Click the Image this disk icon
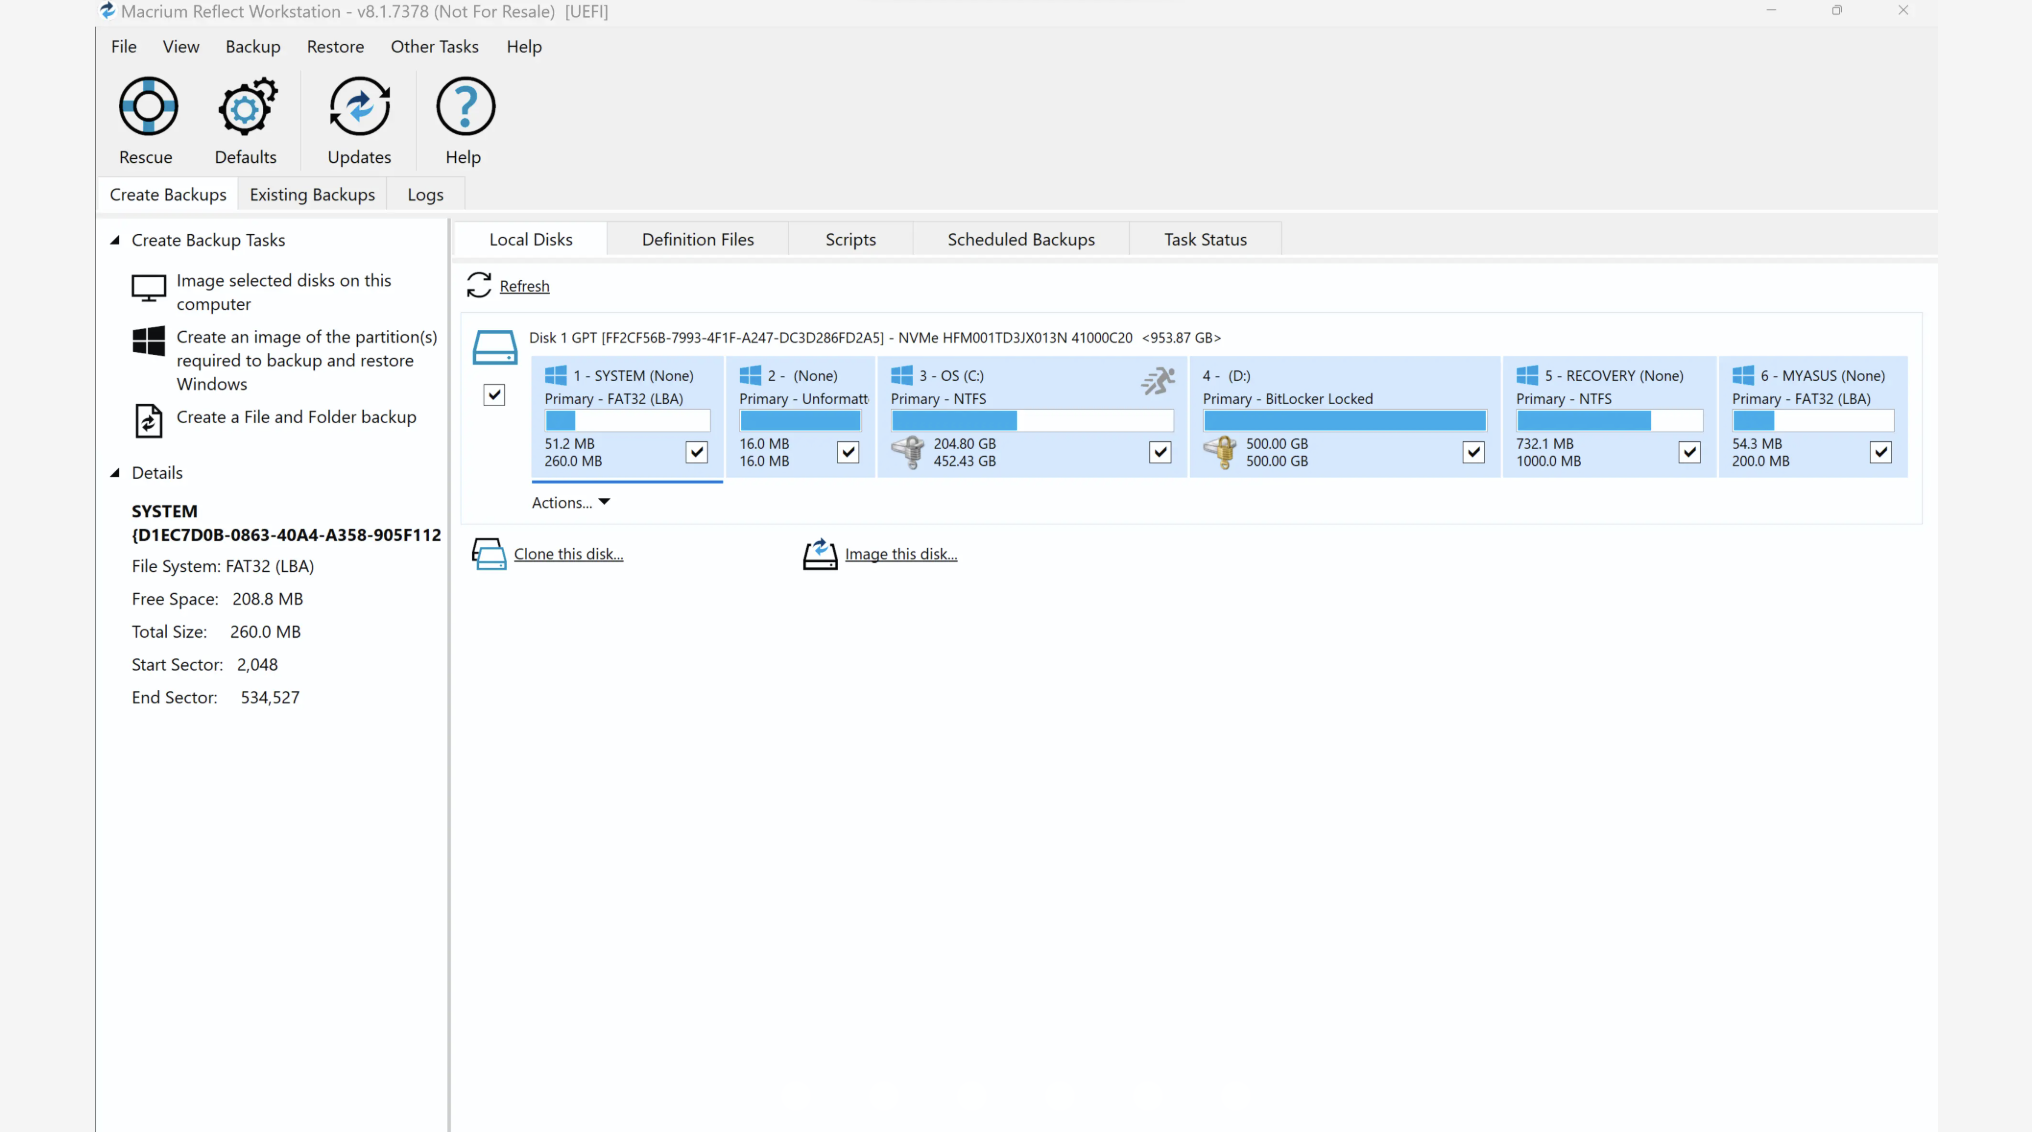Image resolution: width=2032 pixels, height=1132 pixels. pos(820,554)
